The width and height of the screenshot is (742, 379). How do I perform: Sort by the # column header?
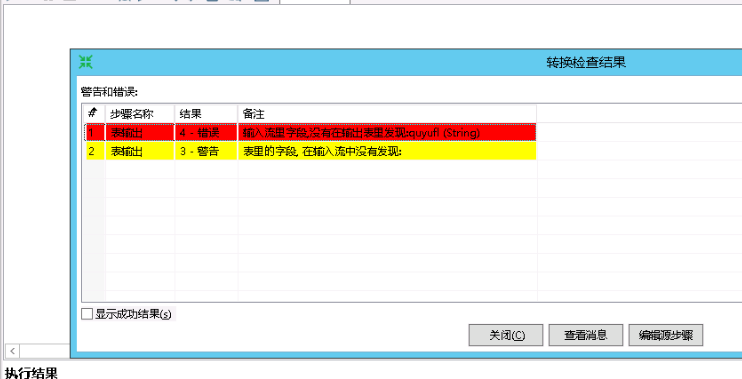tap(94, 114)
